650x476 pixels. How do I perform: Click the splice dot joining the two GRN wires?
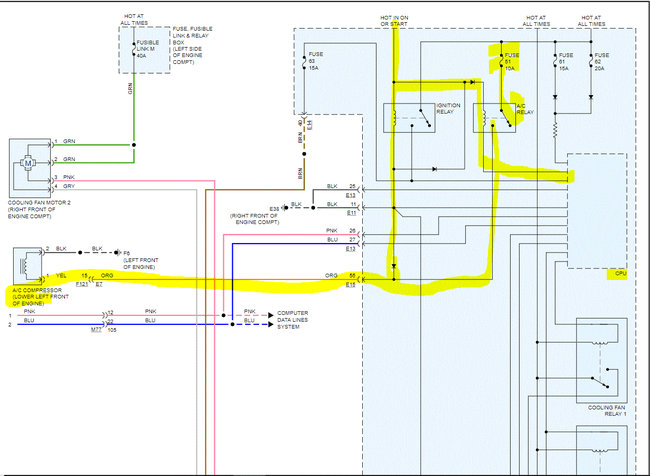click(133, 145)
